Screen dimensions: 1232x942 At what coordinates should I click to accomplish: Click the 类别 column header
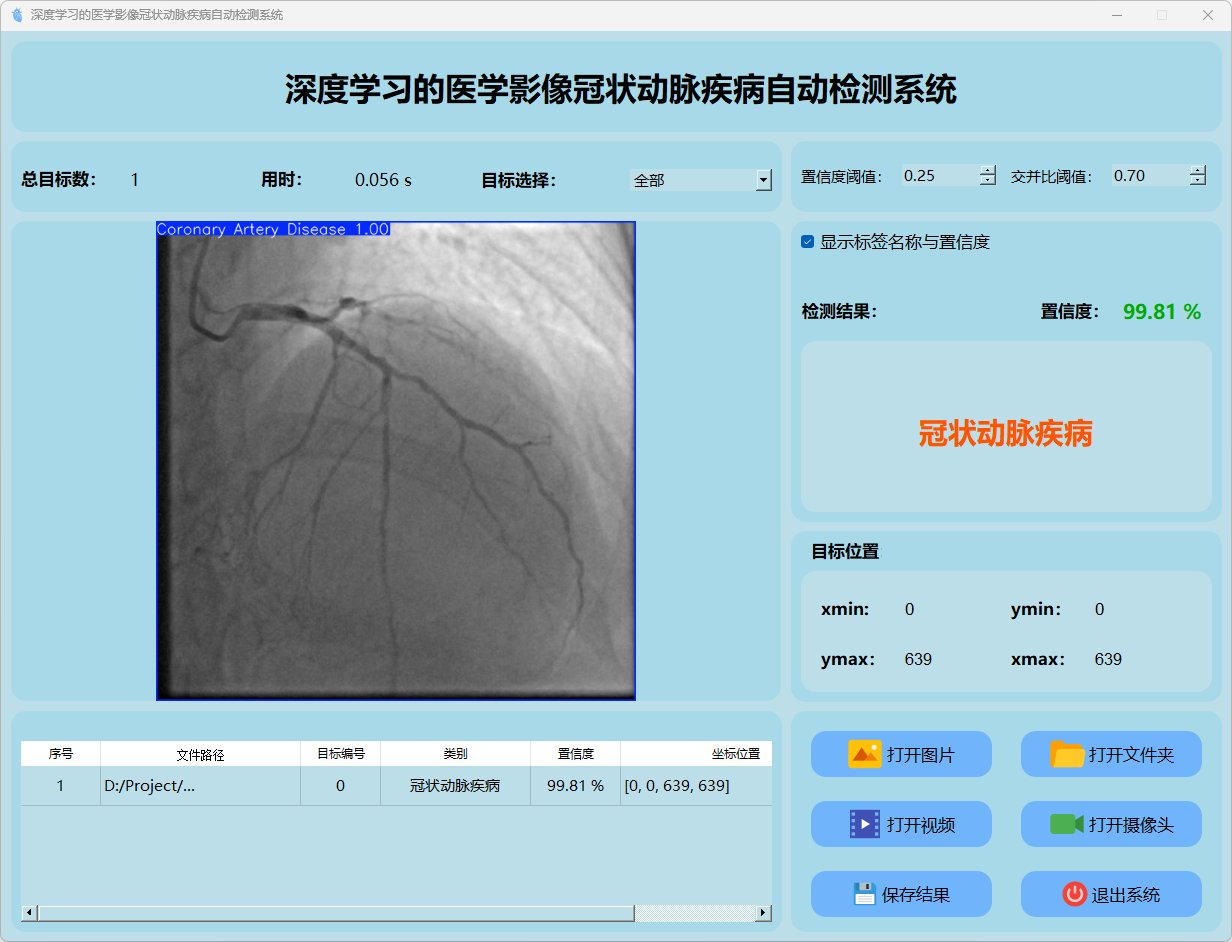pos(455,754)
